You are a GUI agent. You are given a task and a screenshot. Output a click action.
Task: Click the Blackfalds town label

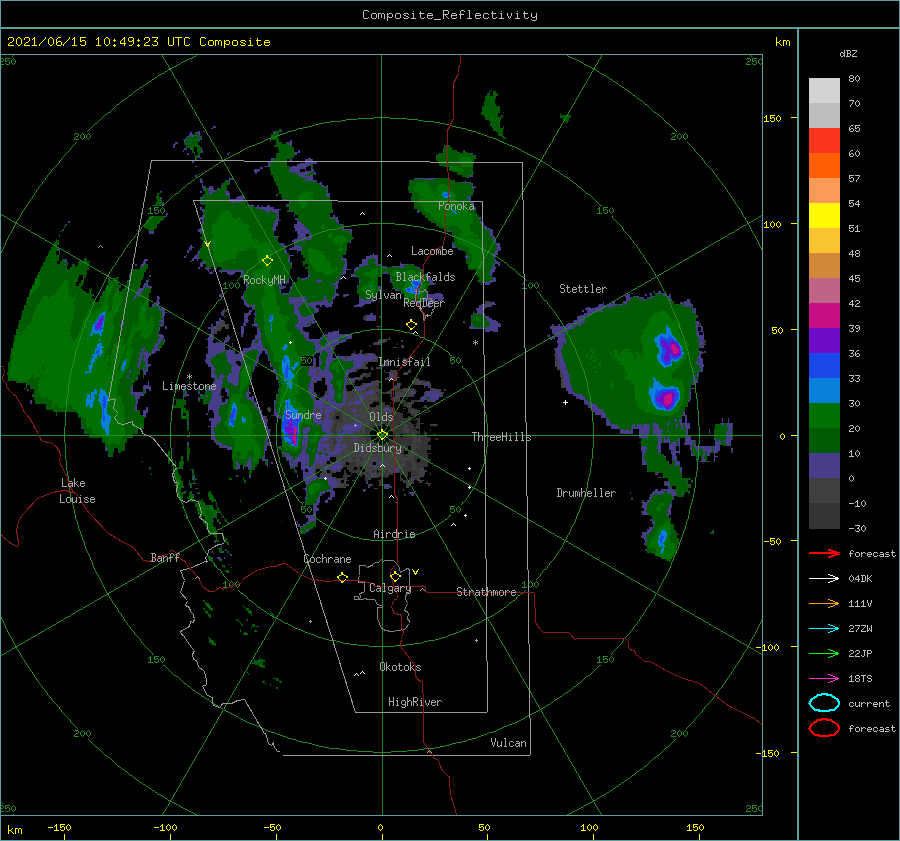(x=425, y=277)
